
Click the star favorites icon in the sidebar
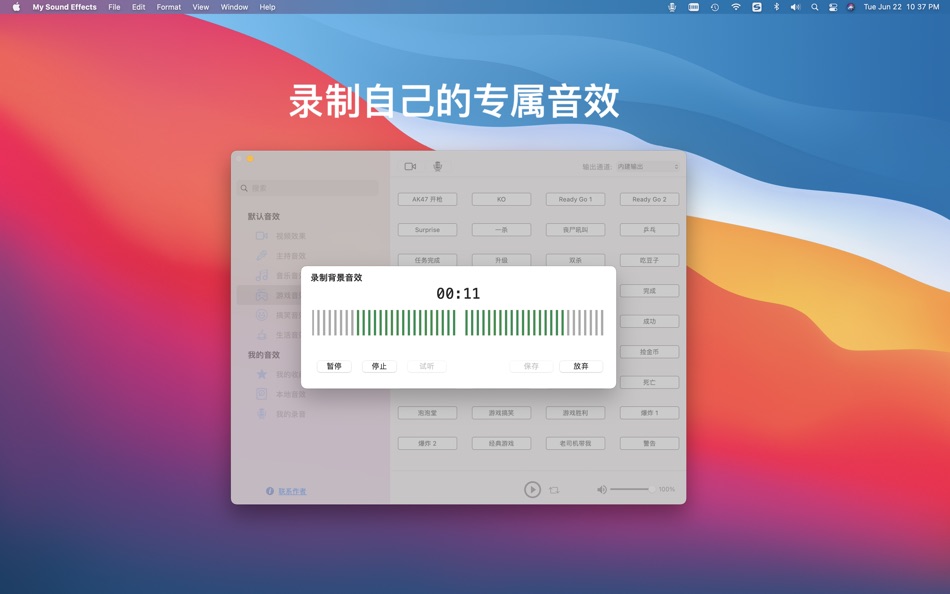click(262, 374)
